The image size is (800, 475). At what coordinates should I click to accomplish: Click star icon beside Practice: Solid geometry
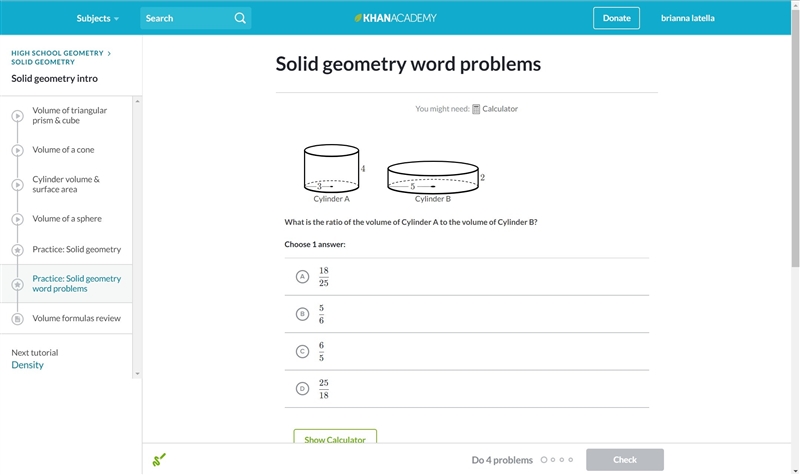[x=17, y=250]
